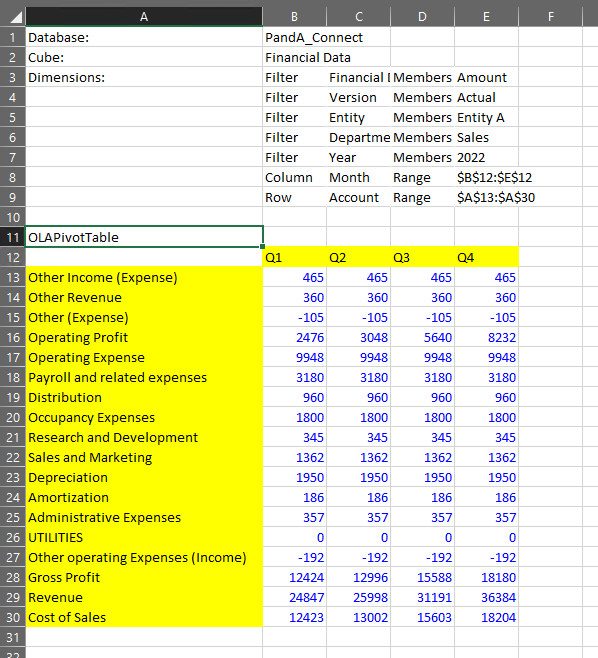The width and height of the screenshot is (598, 658).
Task: Select the 'Financial Data' cell
Action: pos(295,57)
